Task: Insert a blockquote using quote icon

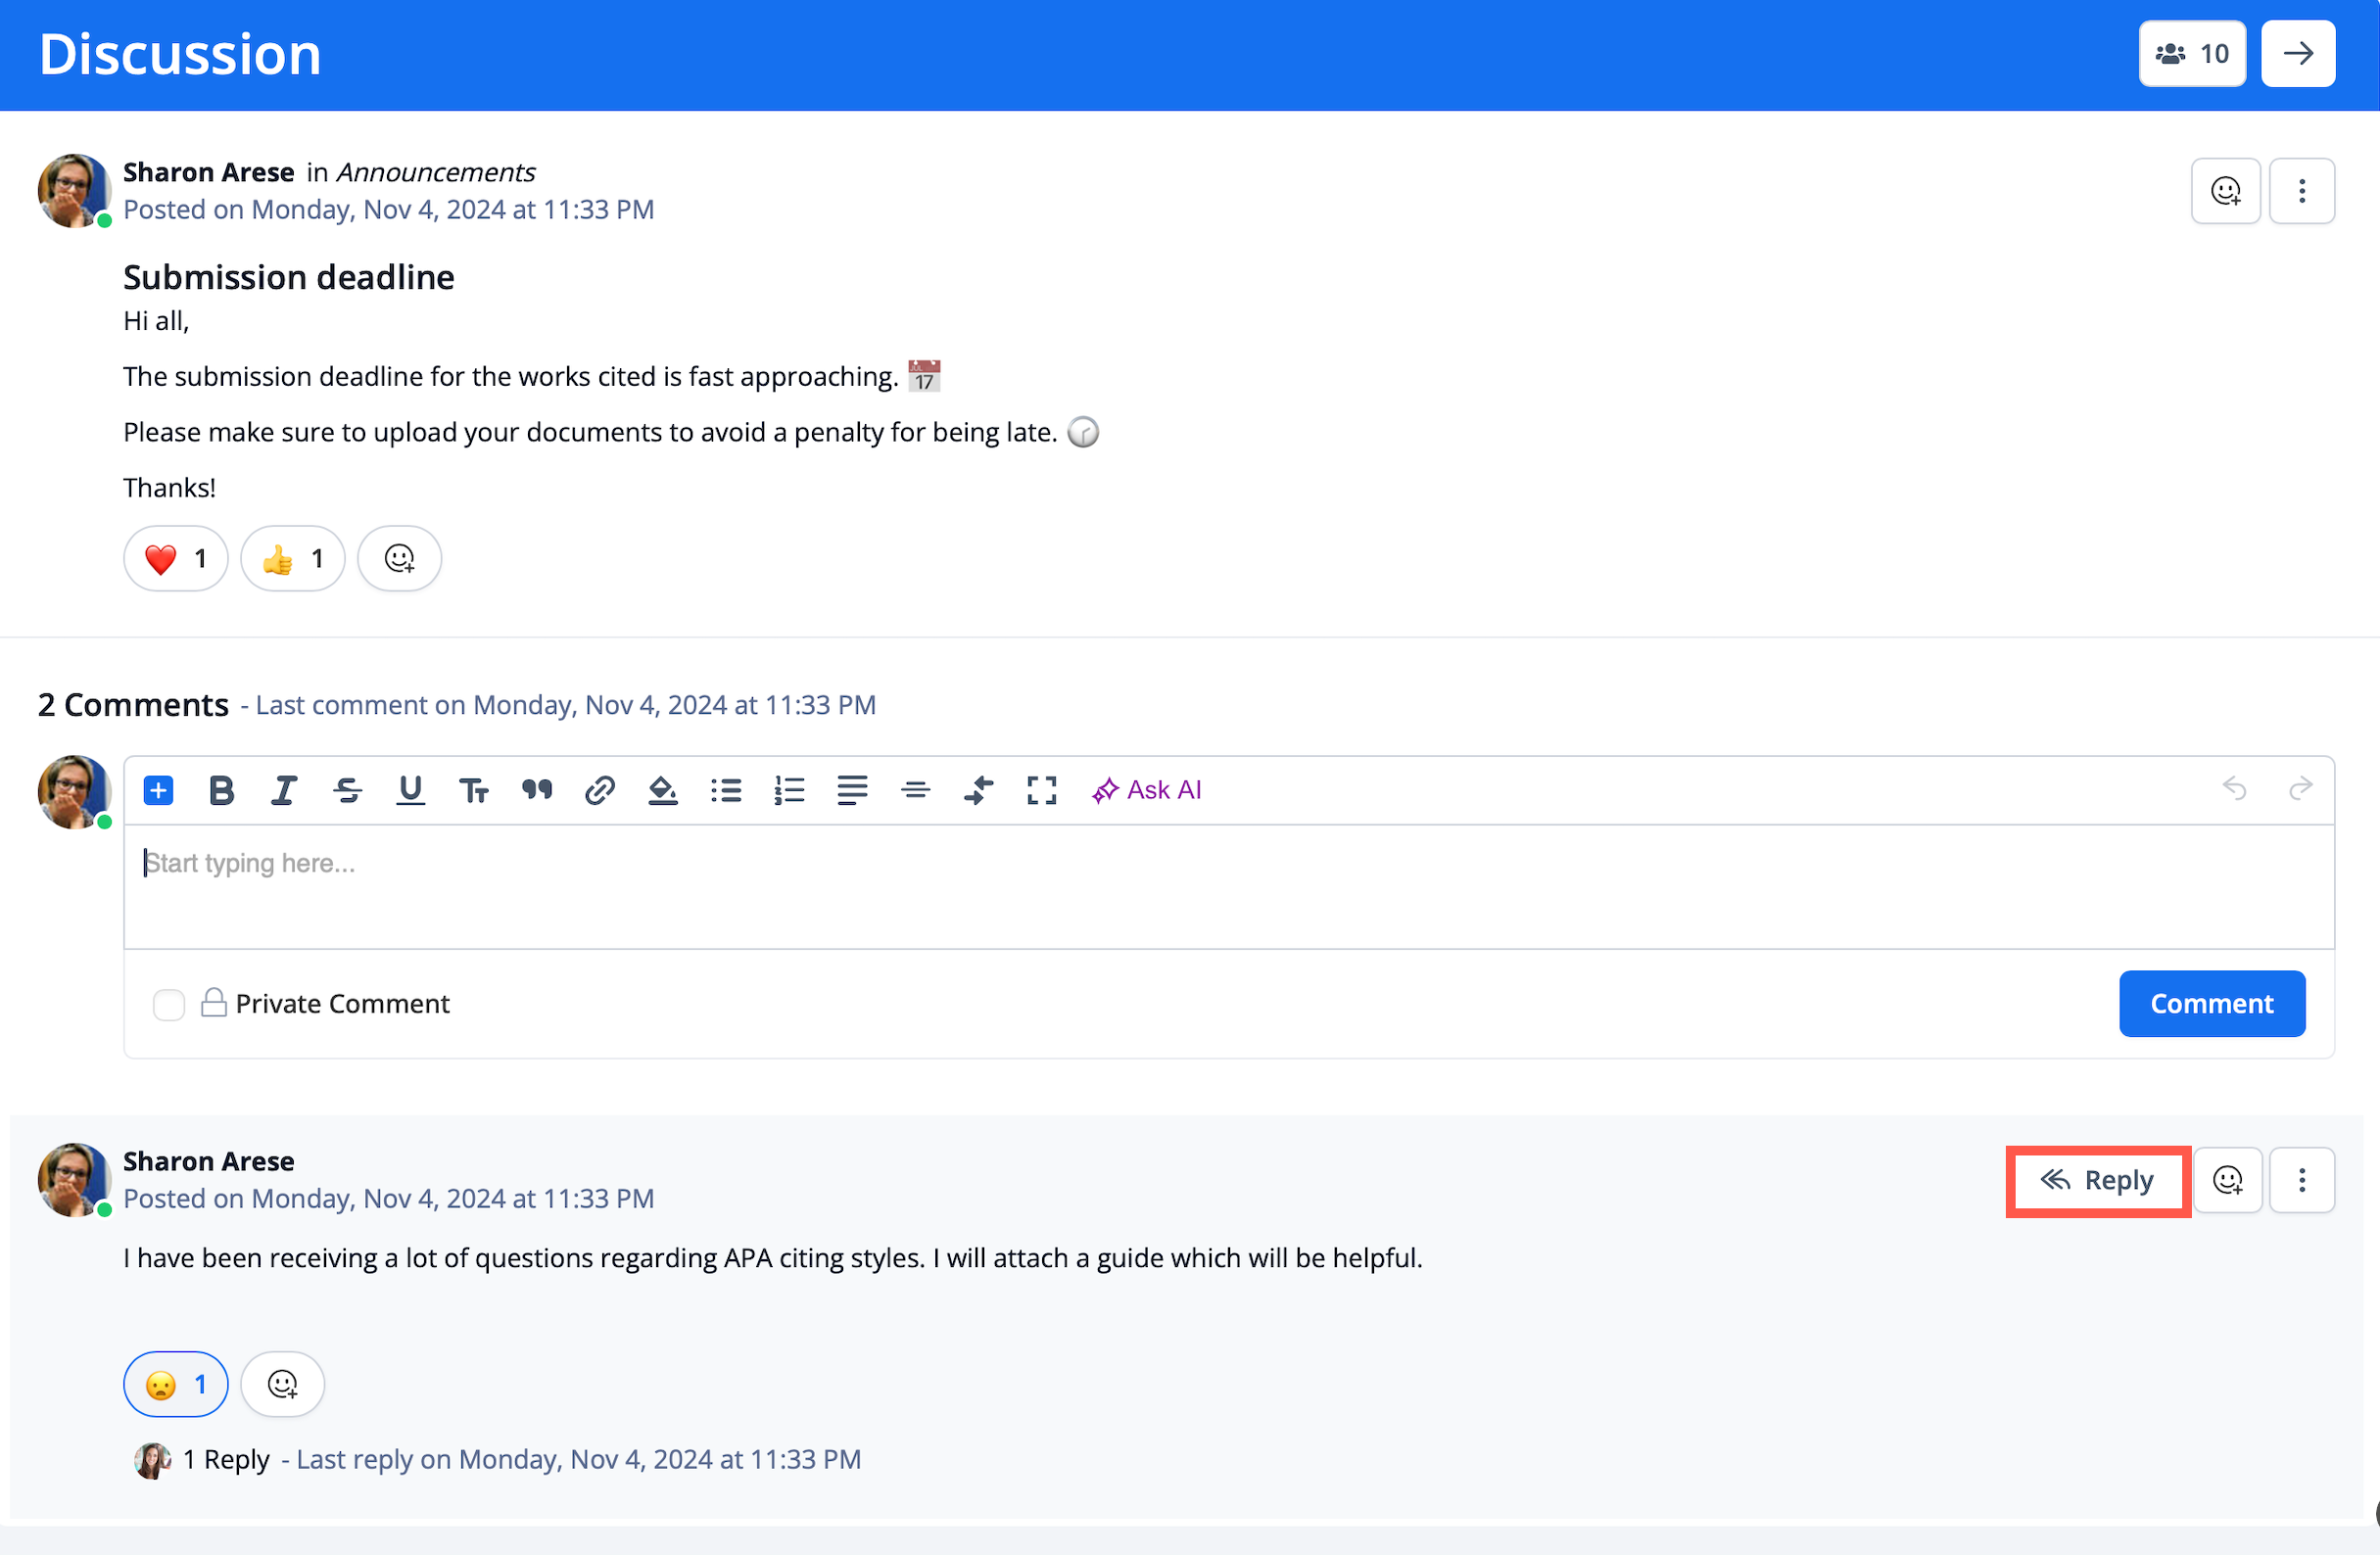Action: 537,790
